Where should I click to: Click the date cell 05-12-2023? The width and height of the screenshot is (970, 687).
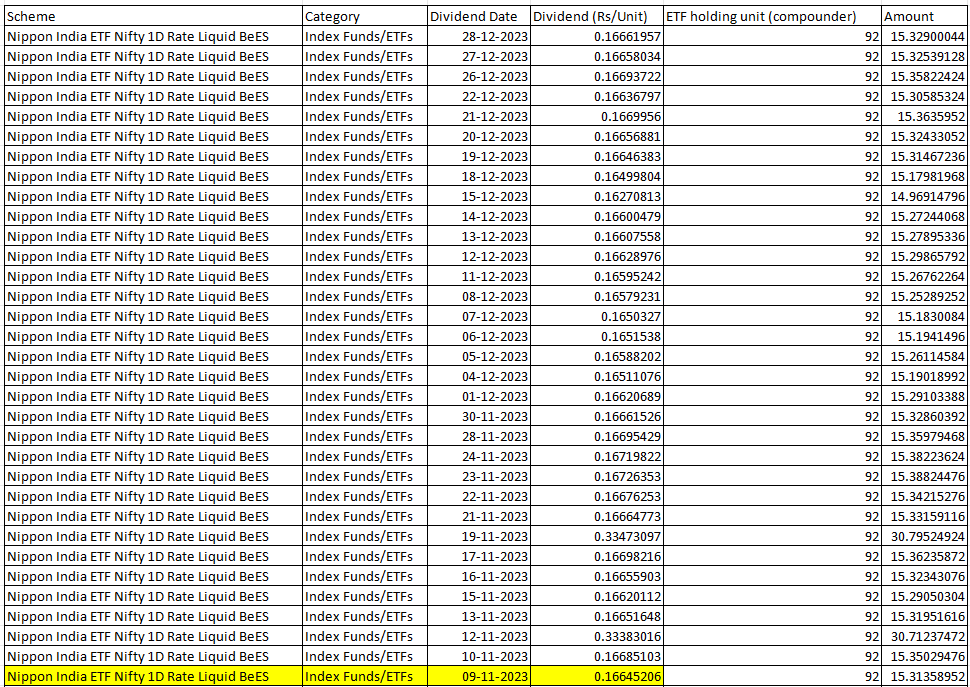click(x=479, y=356)
